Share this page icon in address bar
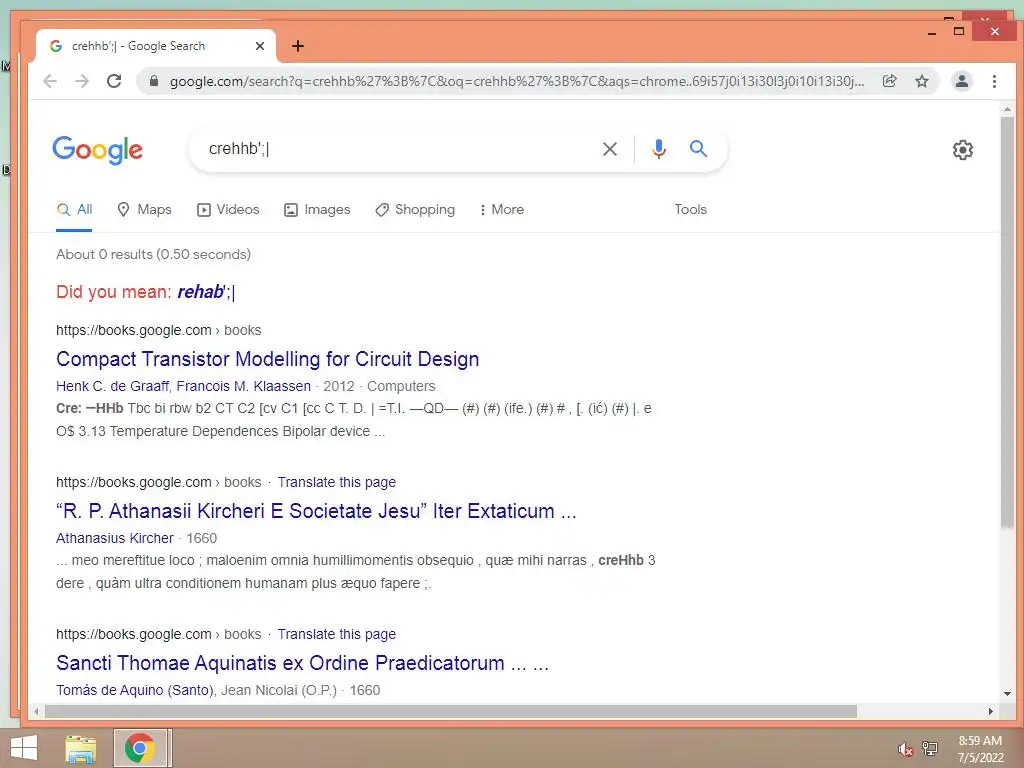Viewport: 1024px width, 768px height. (889, 81)
